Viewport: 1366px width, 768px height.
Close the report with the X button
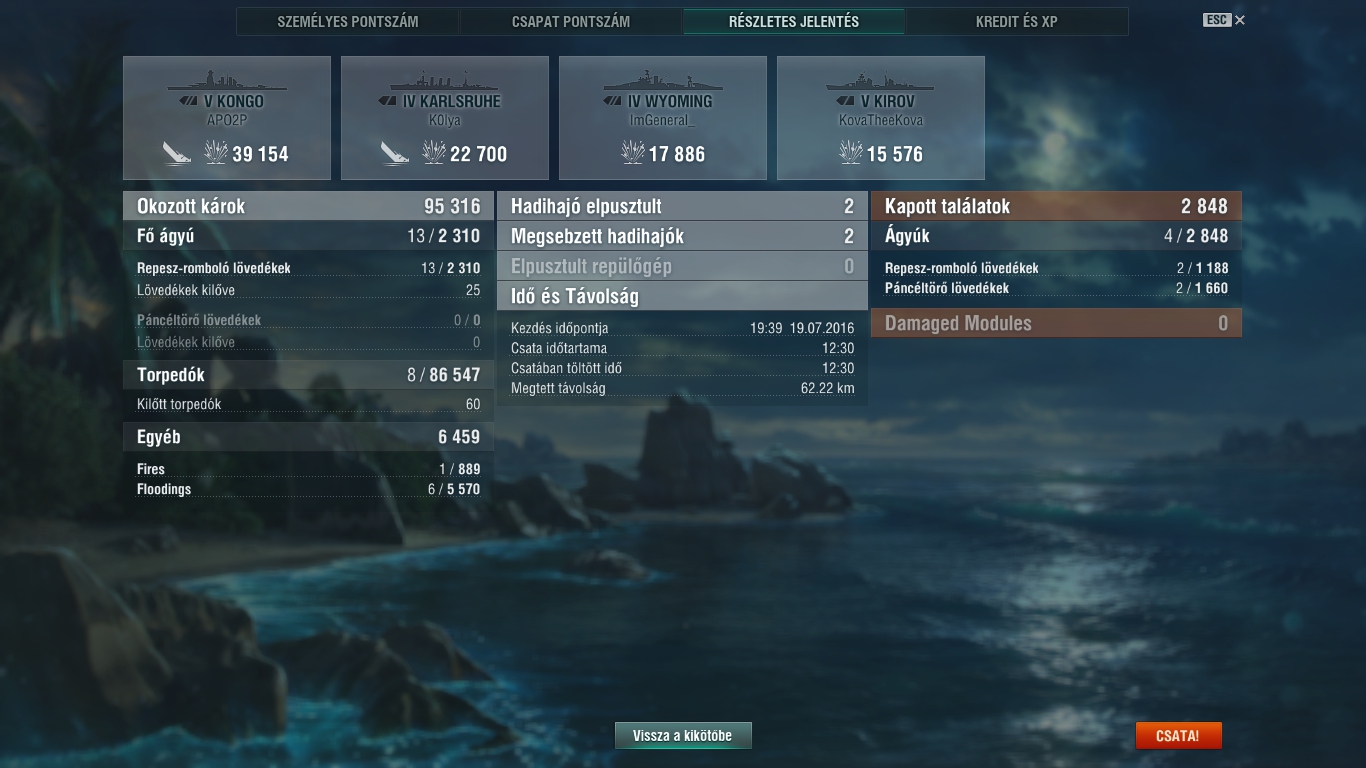[x=1240, y=20]
